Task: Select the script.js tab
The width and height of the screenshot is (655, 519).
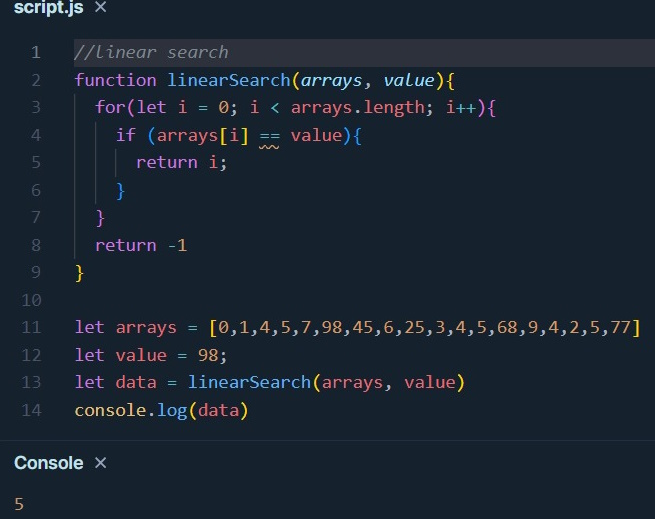Action: (48, 8)
